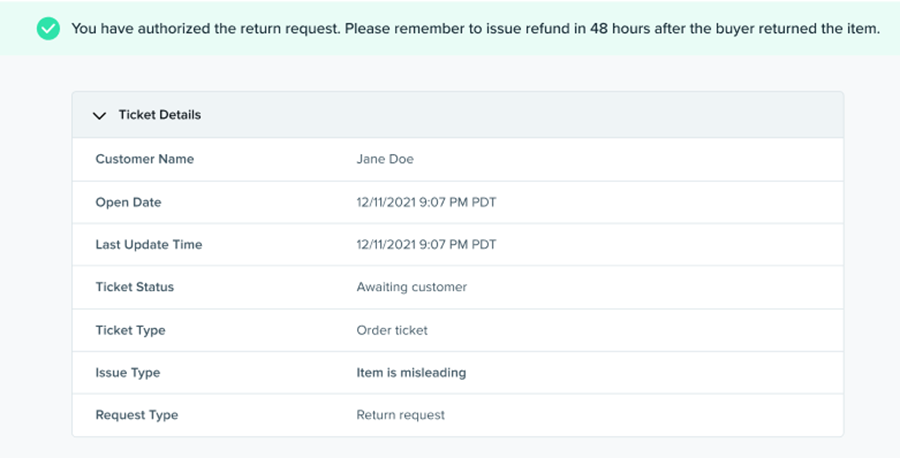Image resolution: width=900 pixels, height=458 pixels.
Task: Select the Order ticket value
Action: (392, 330)
